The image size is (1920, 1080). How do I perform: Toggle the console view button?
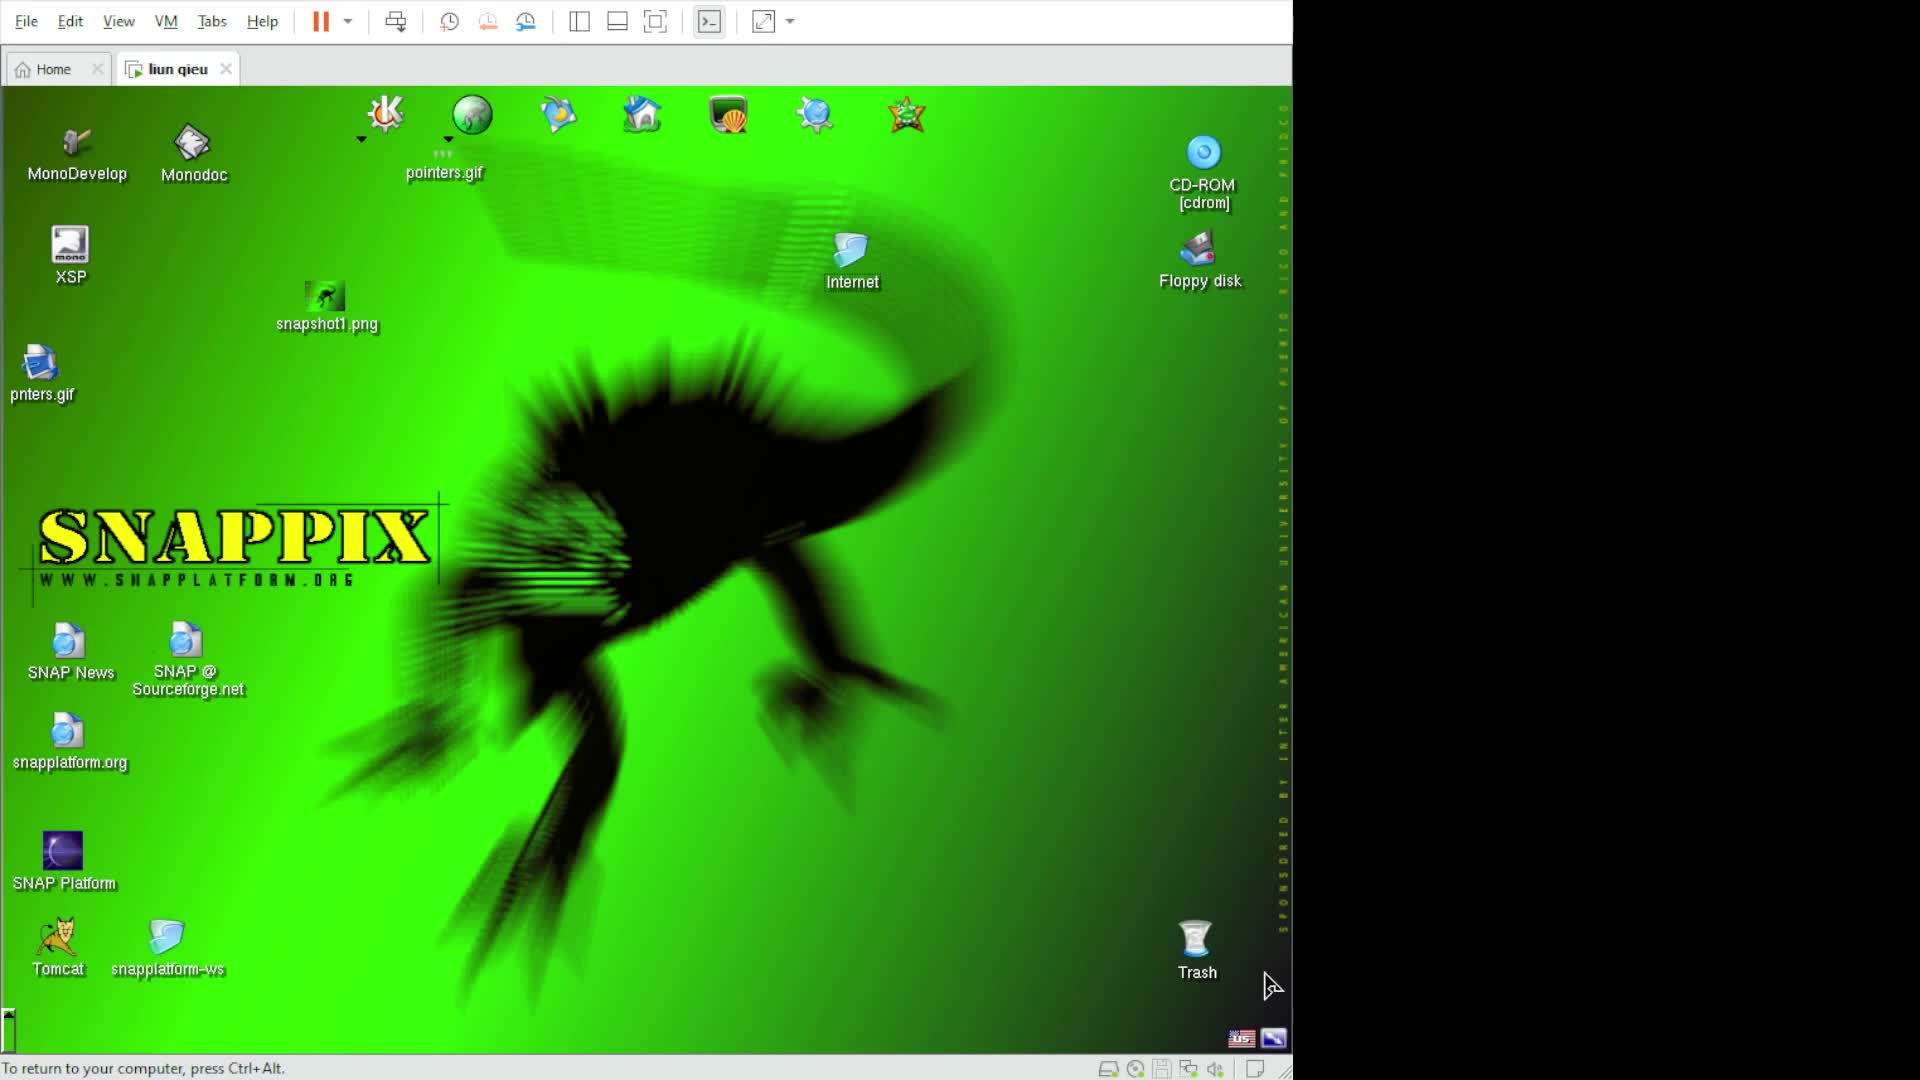[709, 21]
